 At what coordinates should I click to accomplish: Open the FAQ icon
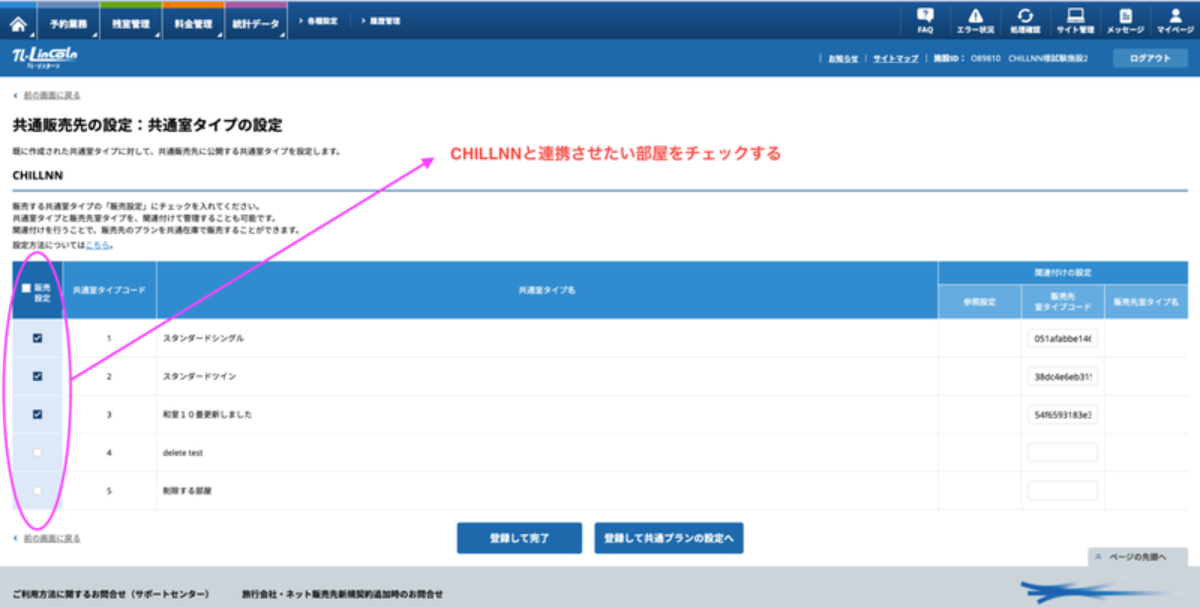pos(925,20)
